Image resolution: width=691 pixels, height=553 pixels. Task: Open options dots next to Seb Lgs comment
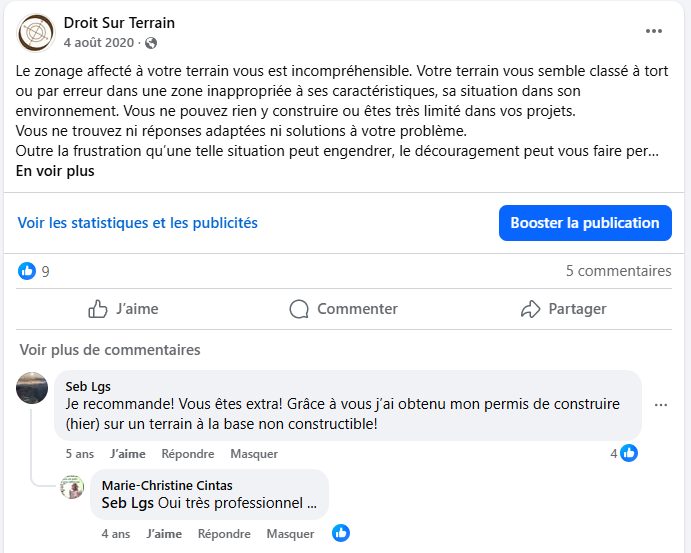coord(661,405)
